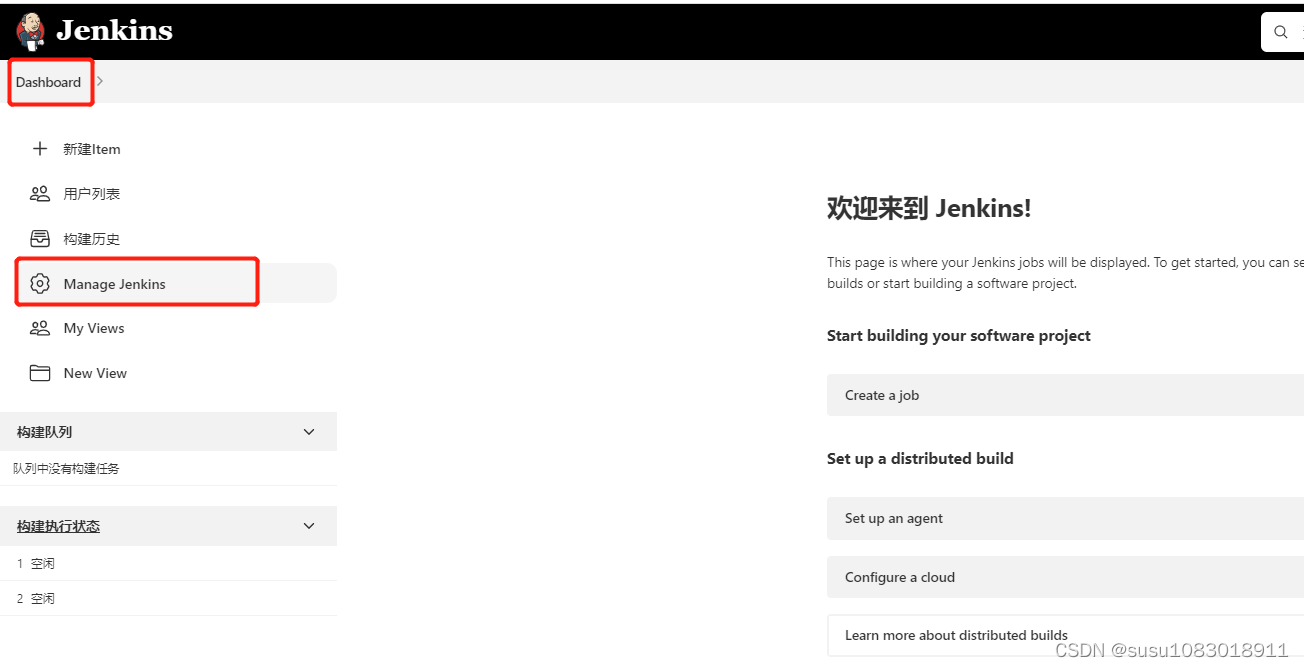The width and height of the screenshot is (1304, 667).
Task: Collapse the 构建执行状态 panel chevron
Action: pos(309,526)
